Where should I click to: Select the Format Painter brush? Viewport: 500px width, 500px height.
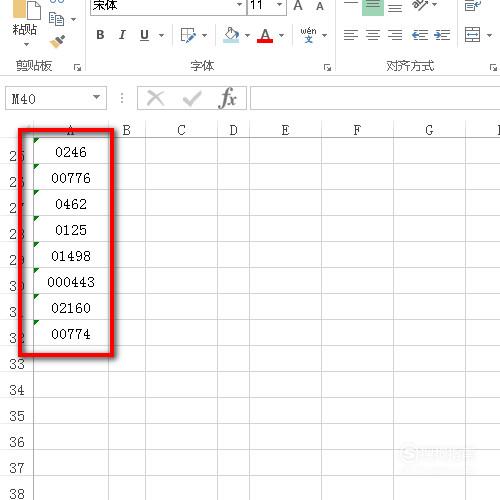(57, 42)
